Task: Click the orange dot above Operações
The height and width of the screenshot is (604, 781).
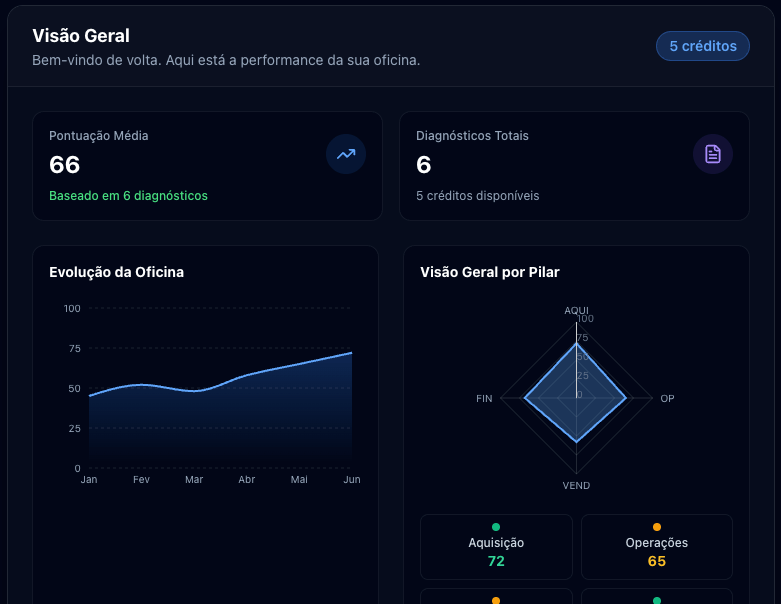Action: coord(657,527)
